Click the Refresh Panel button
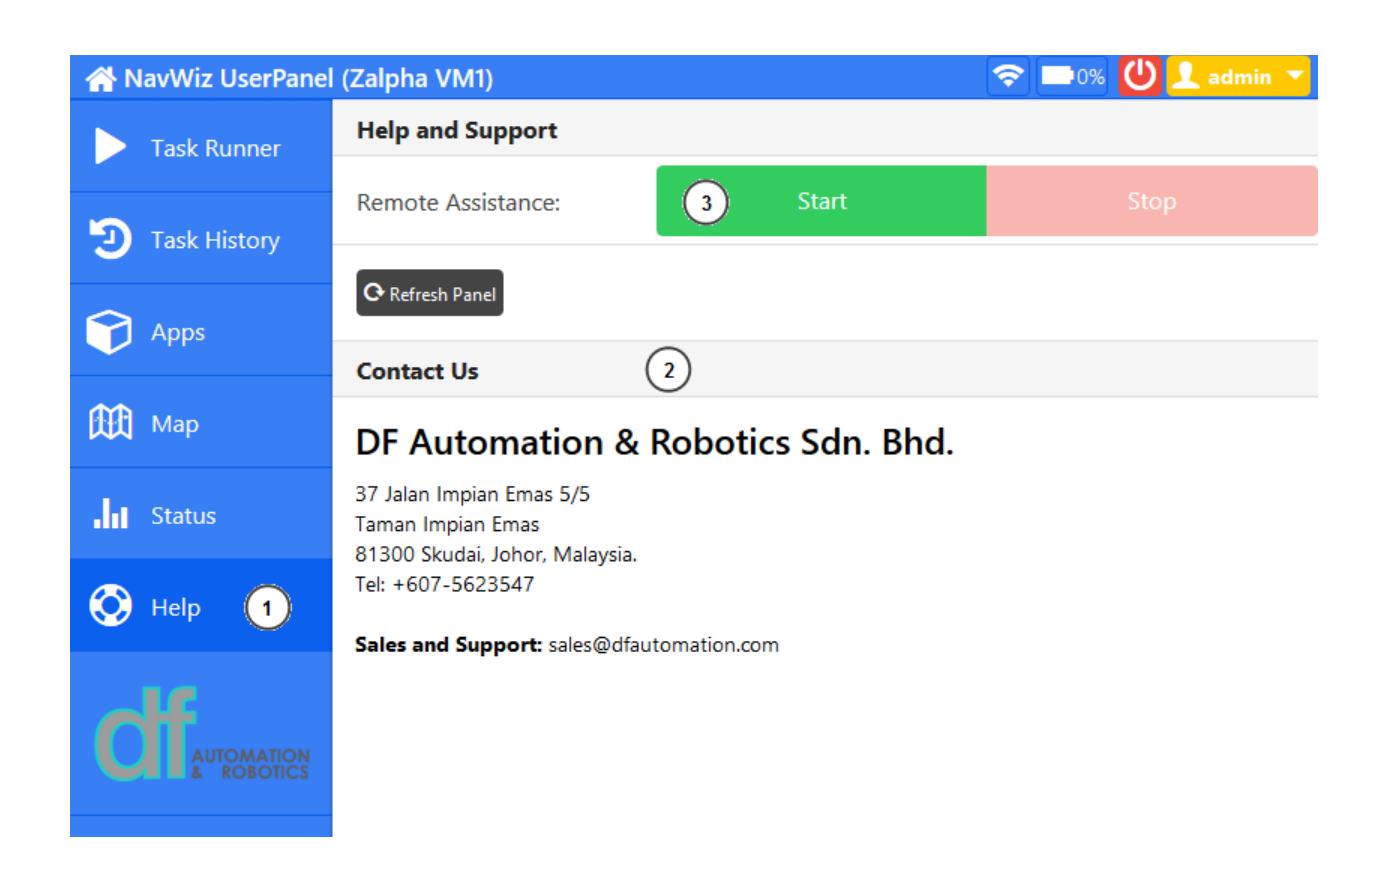1382x881 pixels. (430, 293)
